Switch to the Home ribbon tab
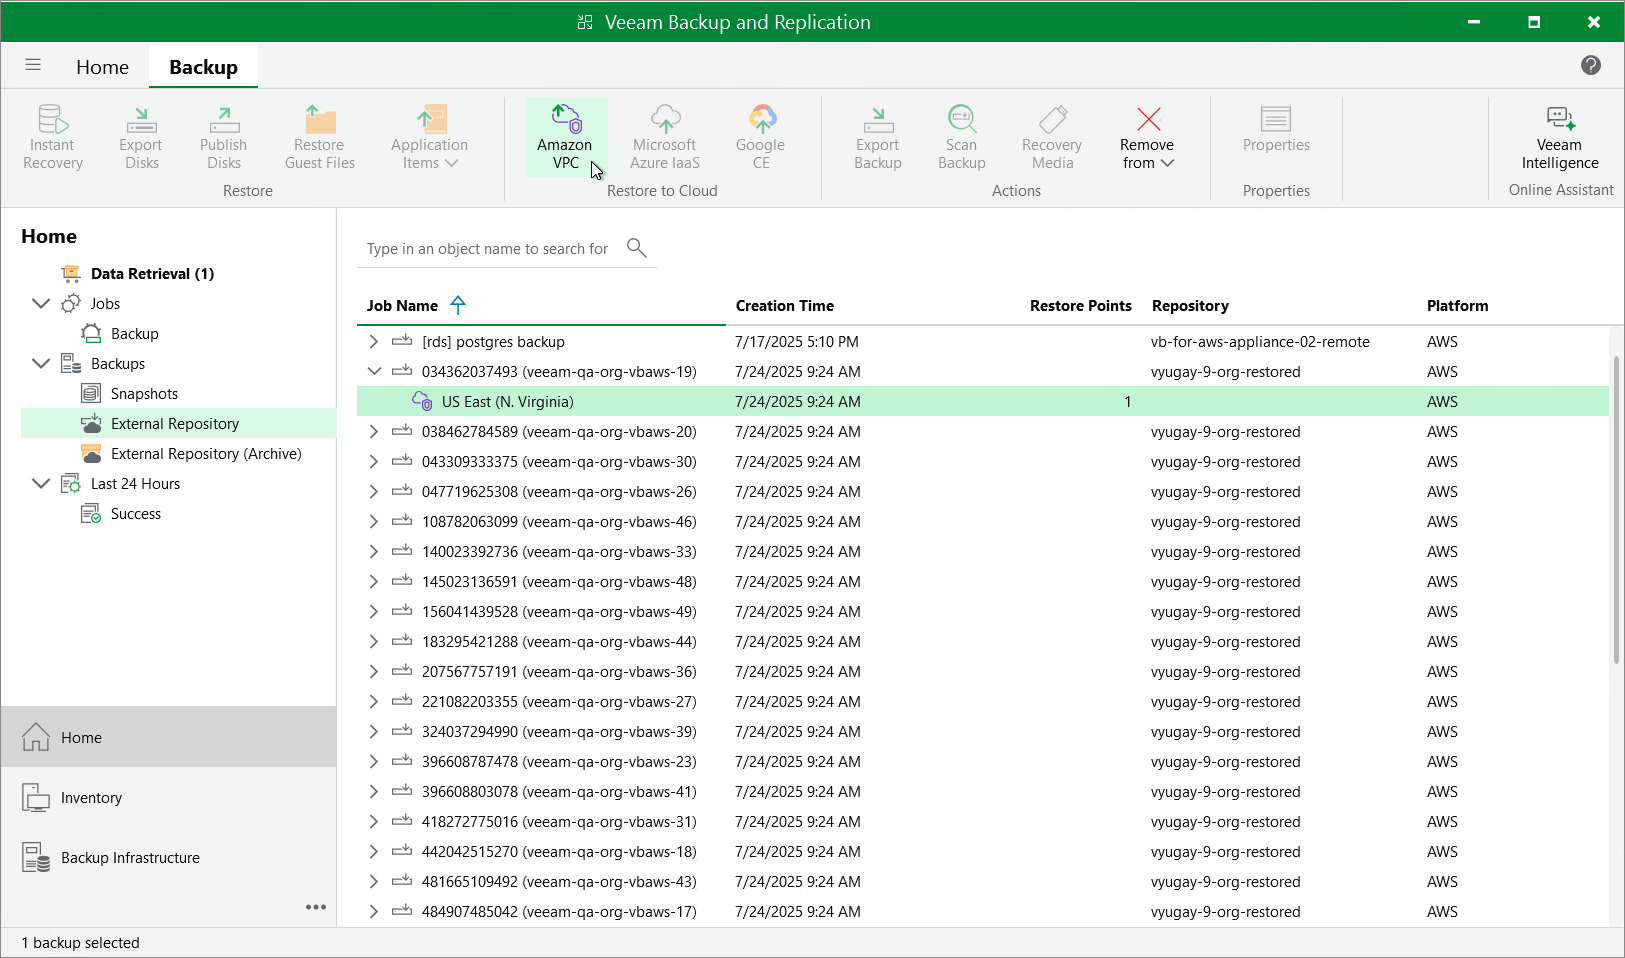This screenshot has width=1625, height=958. [x=102, y=67]
